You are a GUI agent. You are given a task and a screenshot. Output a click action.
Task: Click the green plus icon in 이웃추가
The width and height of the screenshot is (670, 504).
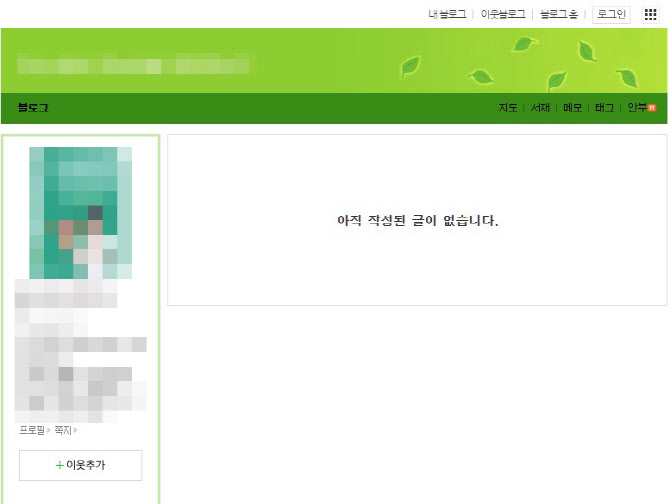[60, 465]
